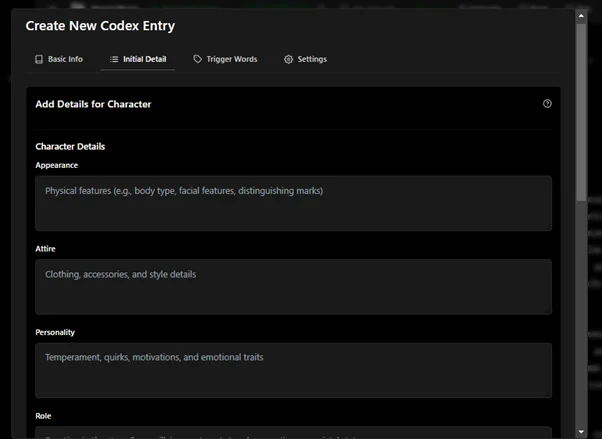Click the scrollbar down arrow
Viewport: 602px width, 439px height.
click(582, 432)
